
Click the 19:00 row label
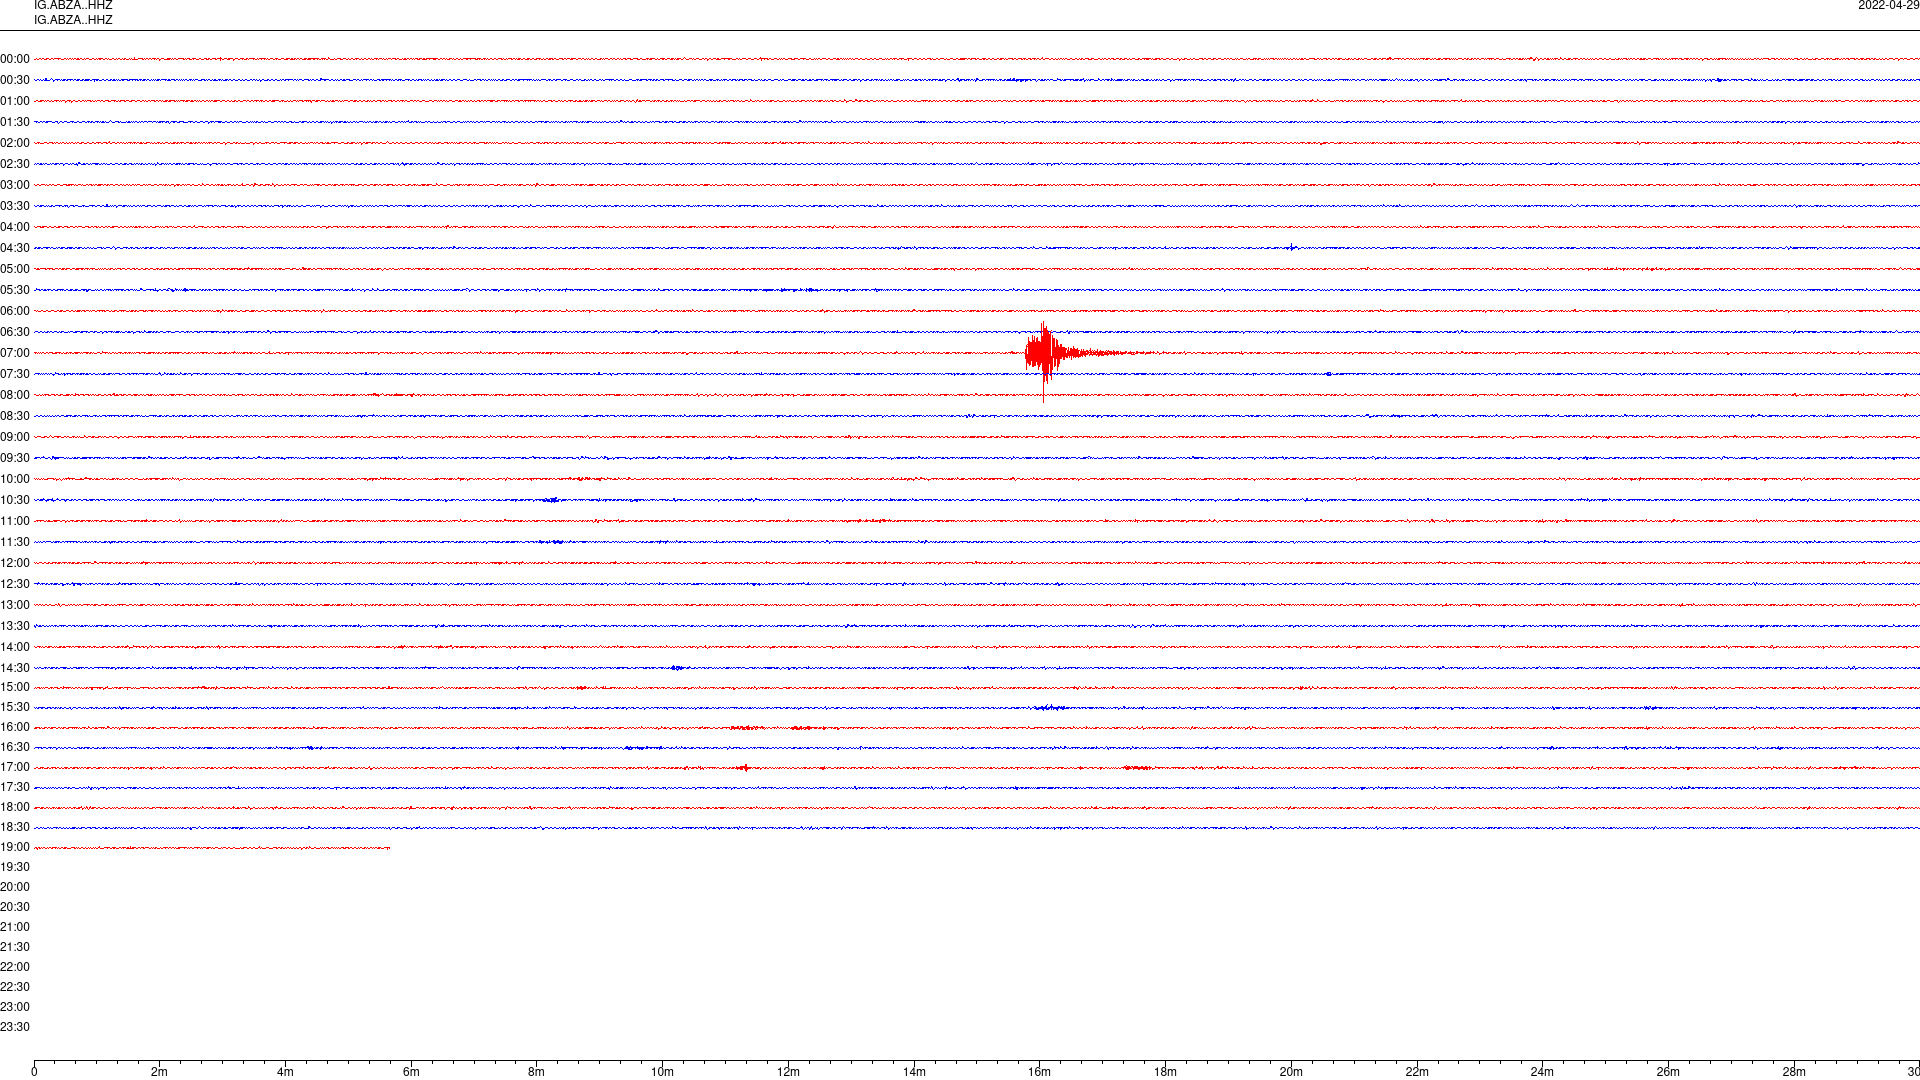[x=15, y=847]
